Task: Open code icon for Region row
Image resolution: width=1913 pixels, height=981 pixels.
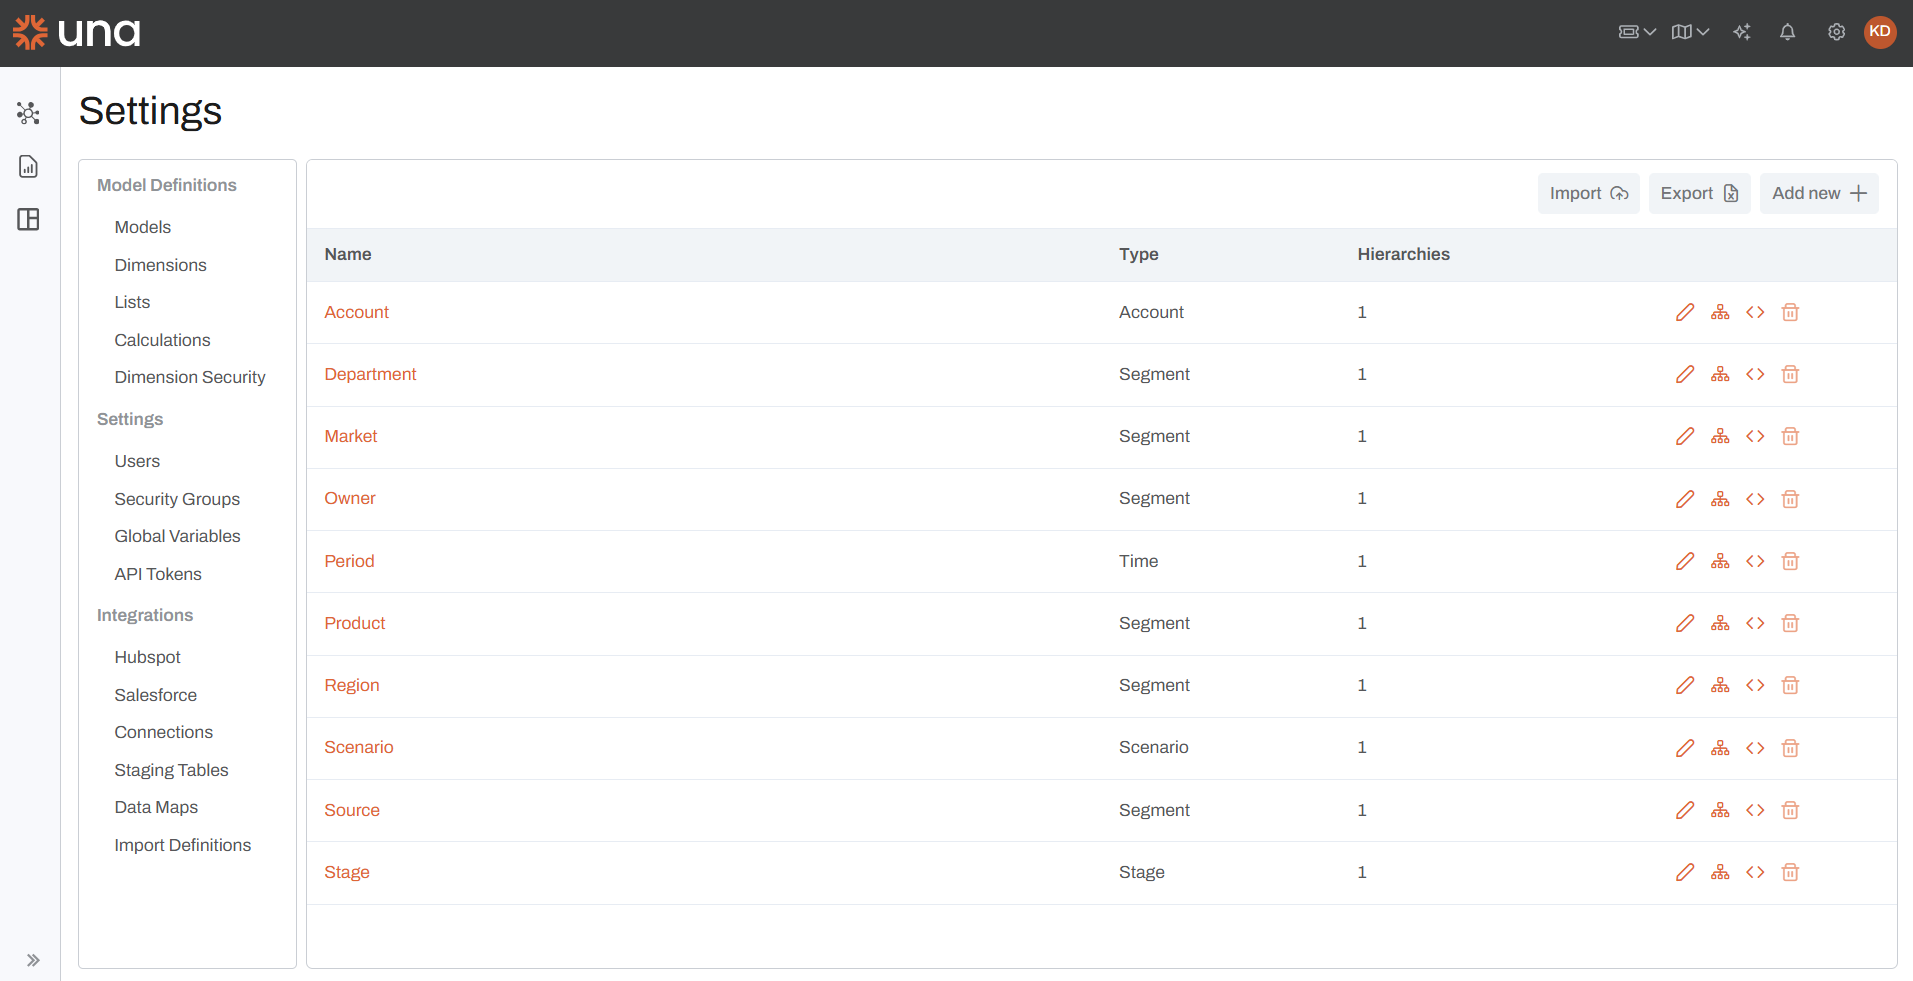Action: pyautogui.click(x=1755, y=685)
